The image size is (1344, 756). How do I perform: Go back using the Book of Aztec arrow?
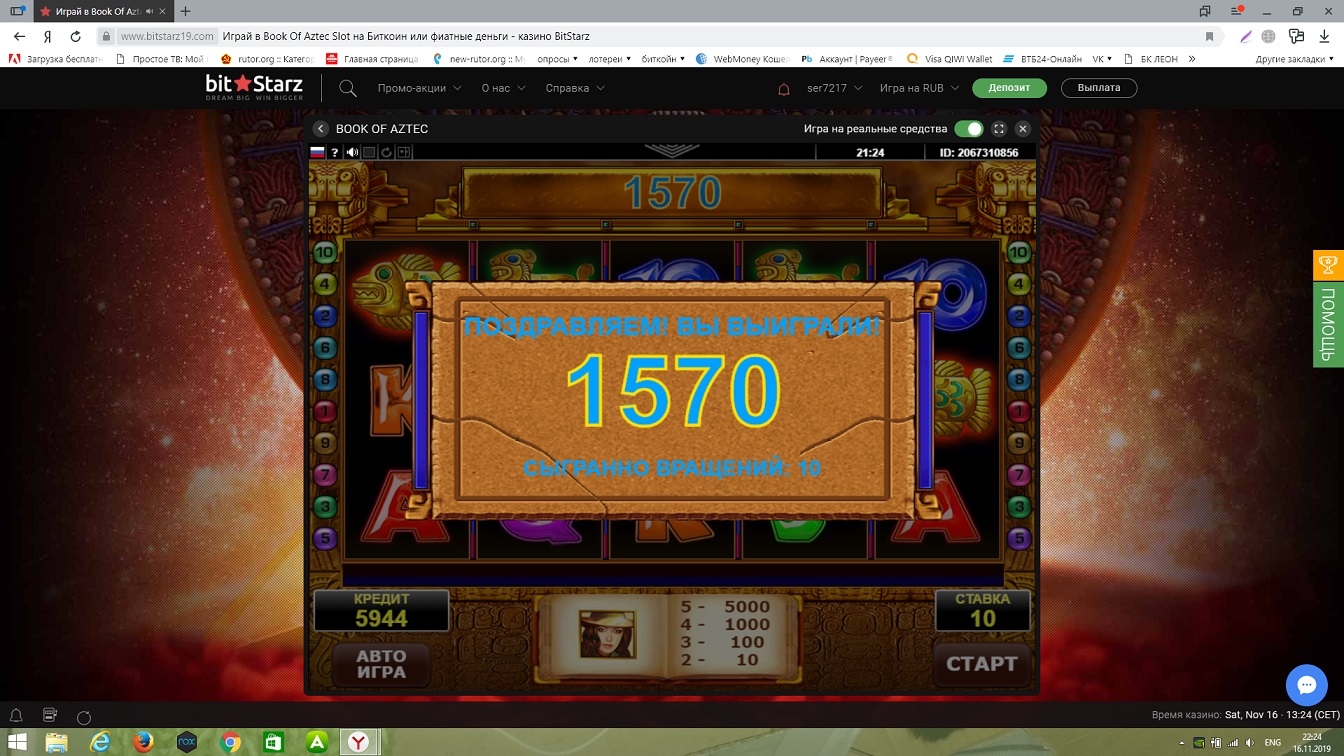click(x=321, y=129)
